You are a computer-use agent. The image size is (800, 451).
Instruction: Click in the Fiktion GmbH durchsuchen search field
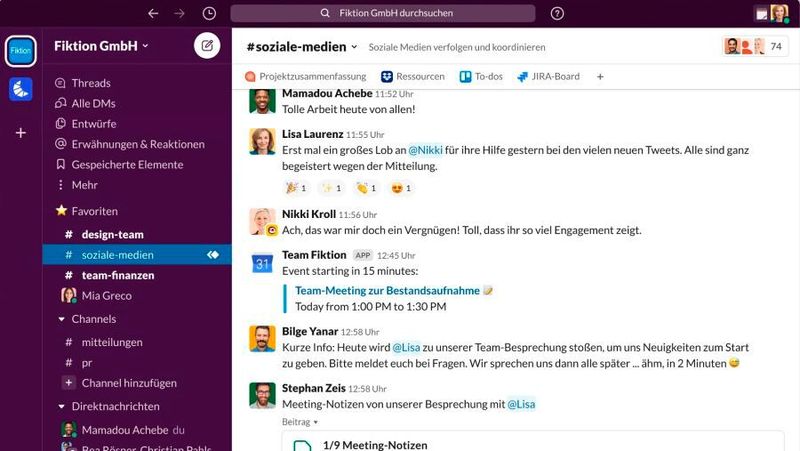tap(383, 13)
